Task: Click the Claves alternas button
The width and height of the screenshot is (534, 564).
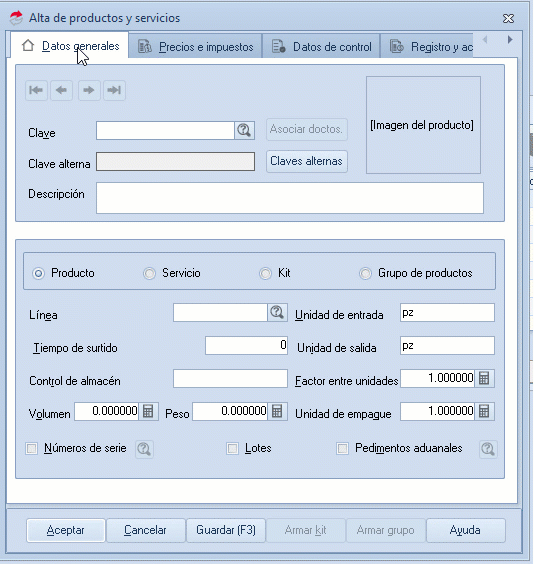Action: pos(307,161)
